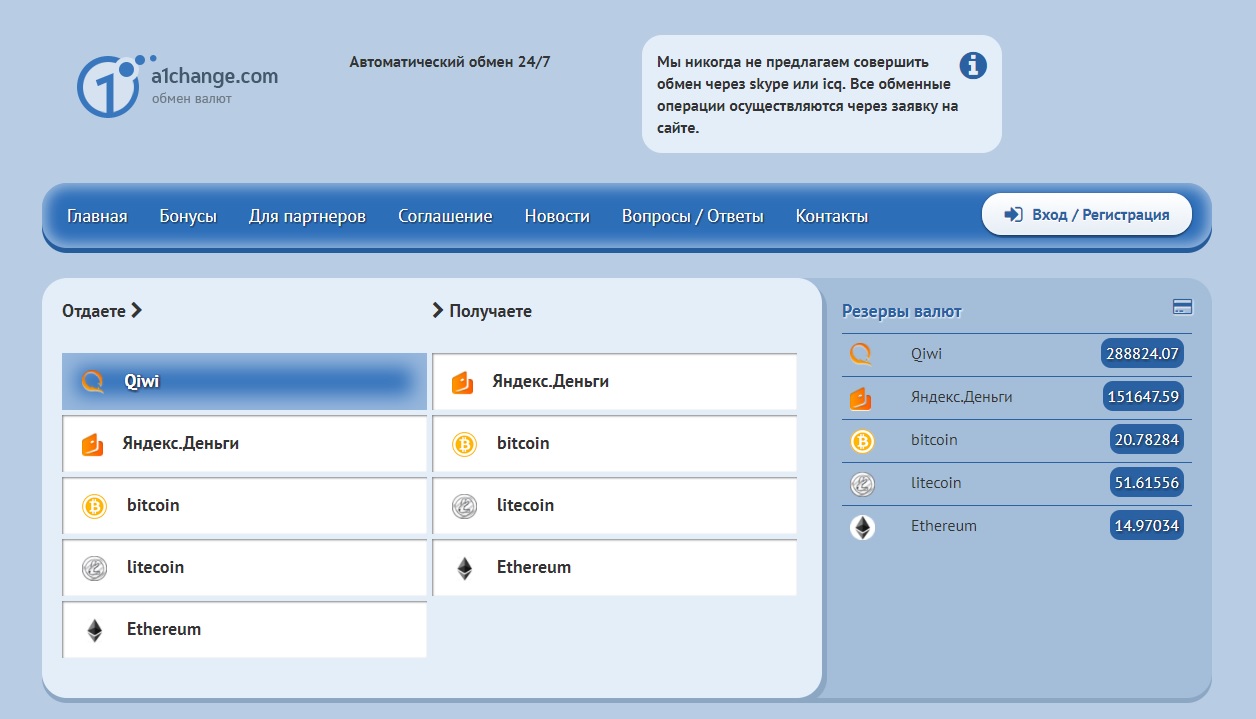Select Яндекс.Деньги as currency to give
This screenshot has width=1256, height=719.
coord(244,444)
